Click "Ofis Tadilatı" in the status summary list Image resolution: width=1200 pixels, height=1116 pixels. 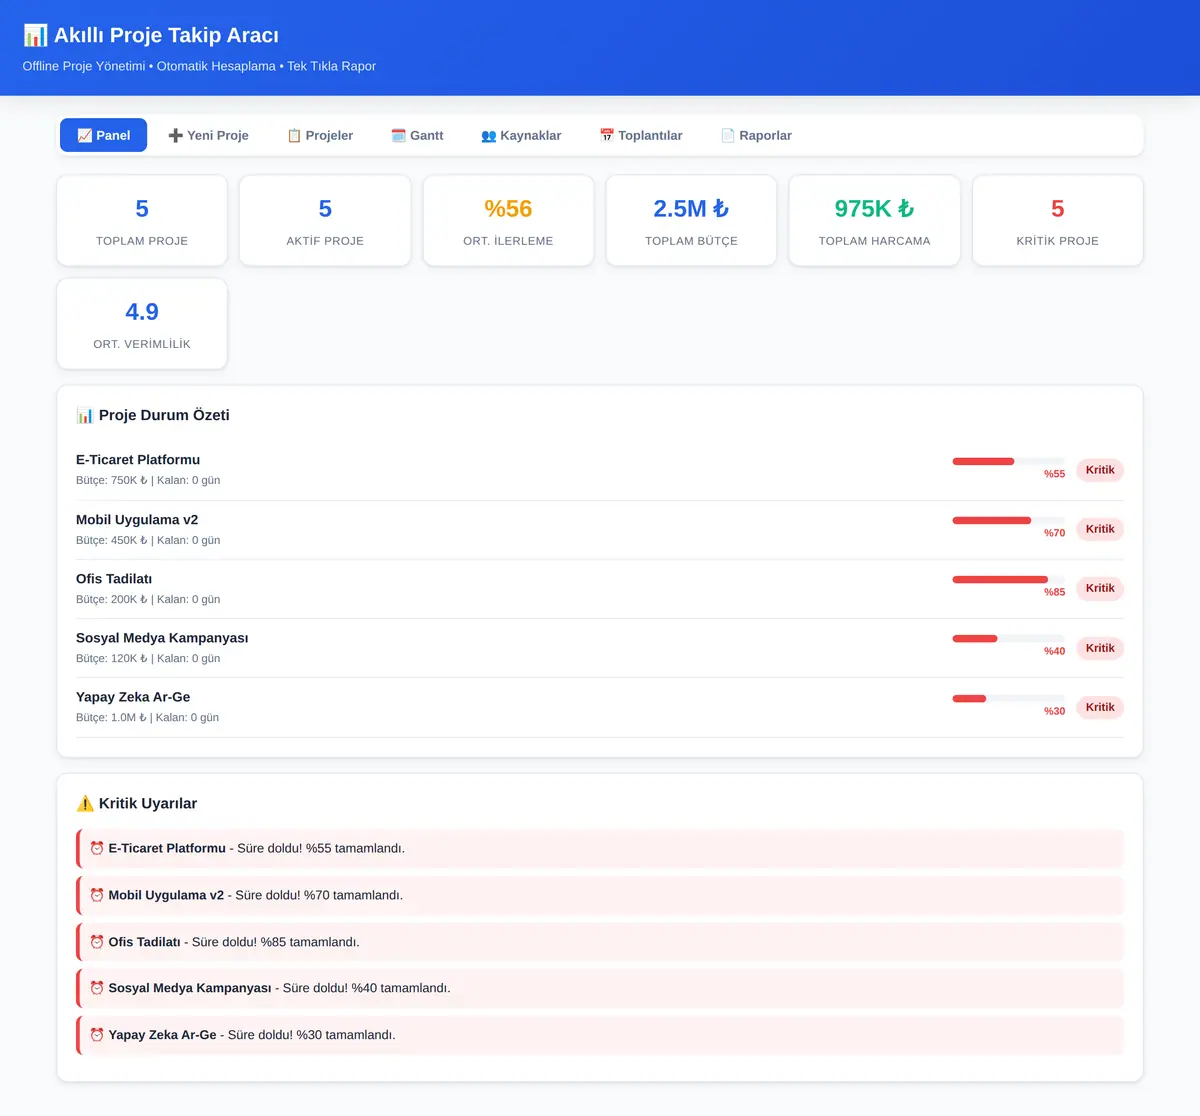pyautogui.click(x=114, y=579)
